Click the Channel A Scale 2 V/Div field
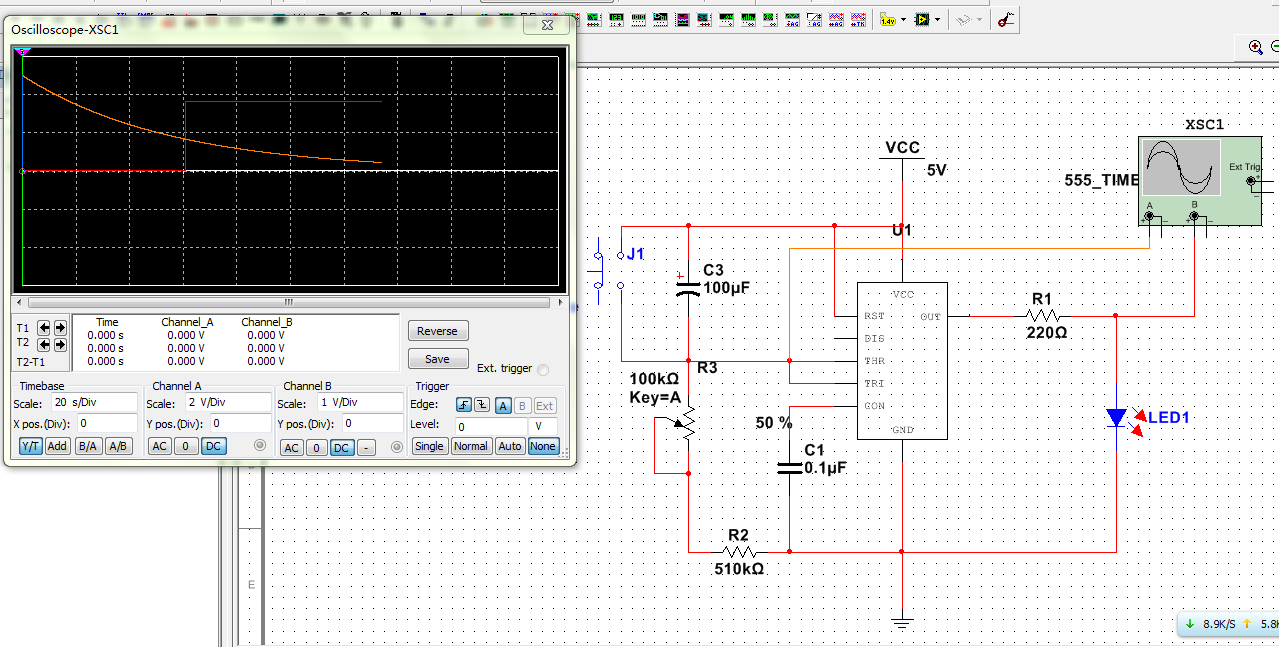Viewport: 1279px width, 647px height. pos(227,403)
